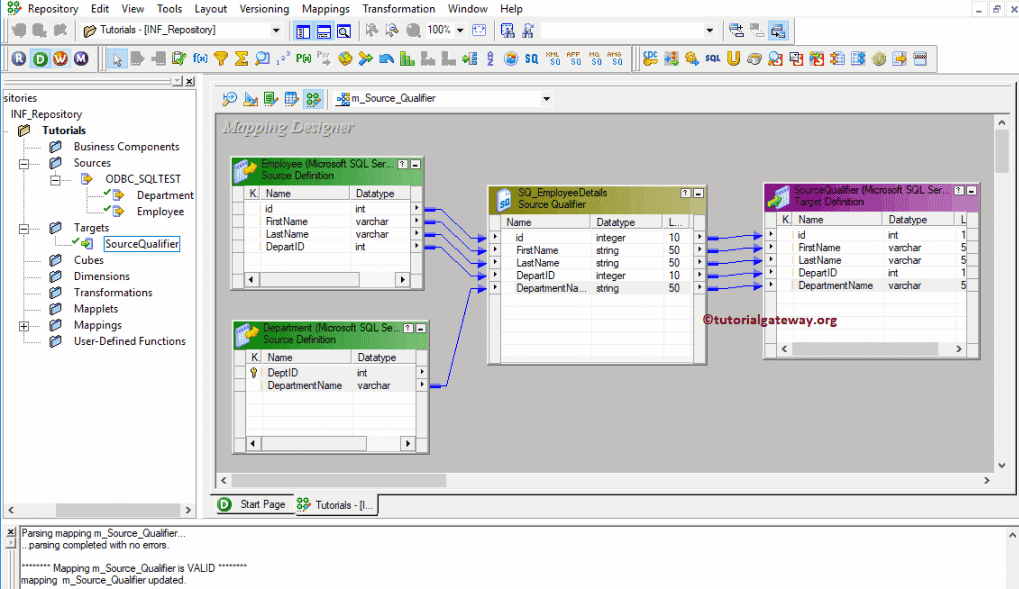The width and height of the screenshot is (1019, 589).
Task: Open the m_Source_Qualifier mapping dropdown
Action: [546, 99]
